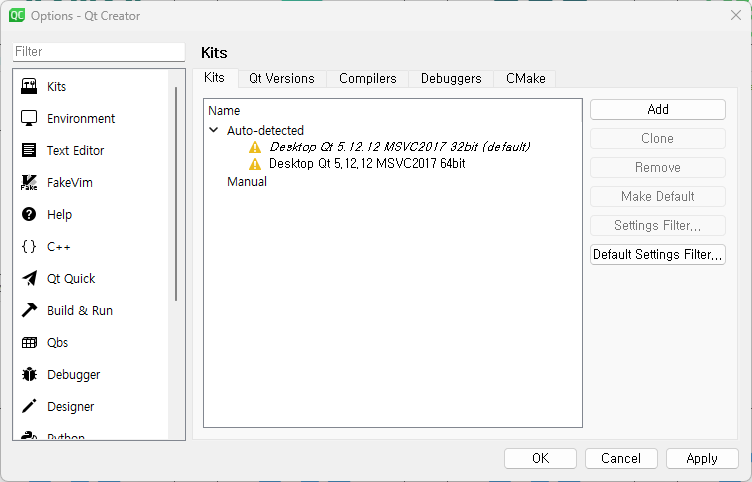This screenshot has height=482, width=752.
Task: Open the Debugger bug icon
Action: coord(29,374)
